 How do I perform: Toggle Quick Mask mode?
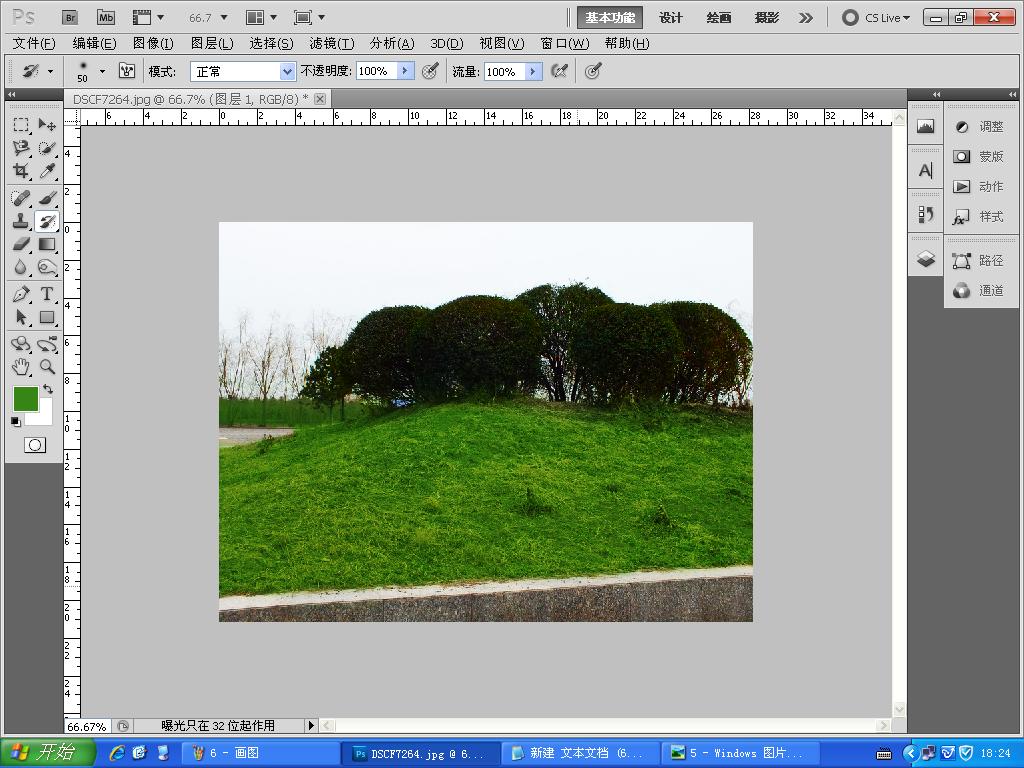tap(35, 445)
